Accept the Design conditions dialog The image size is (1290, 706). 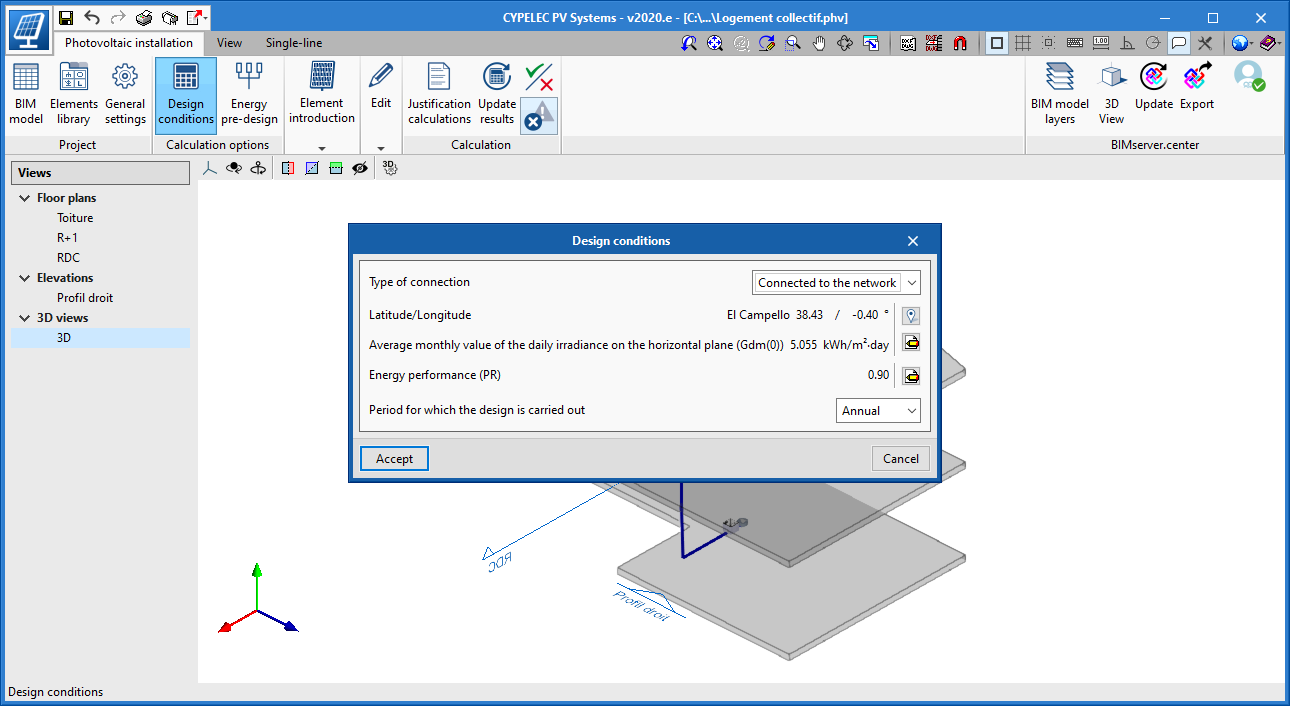(x=394, y=458)
